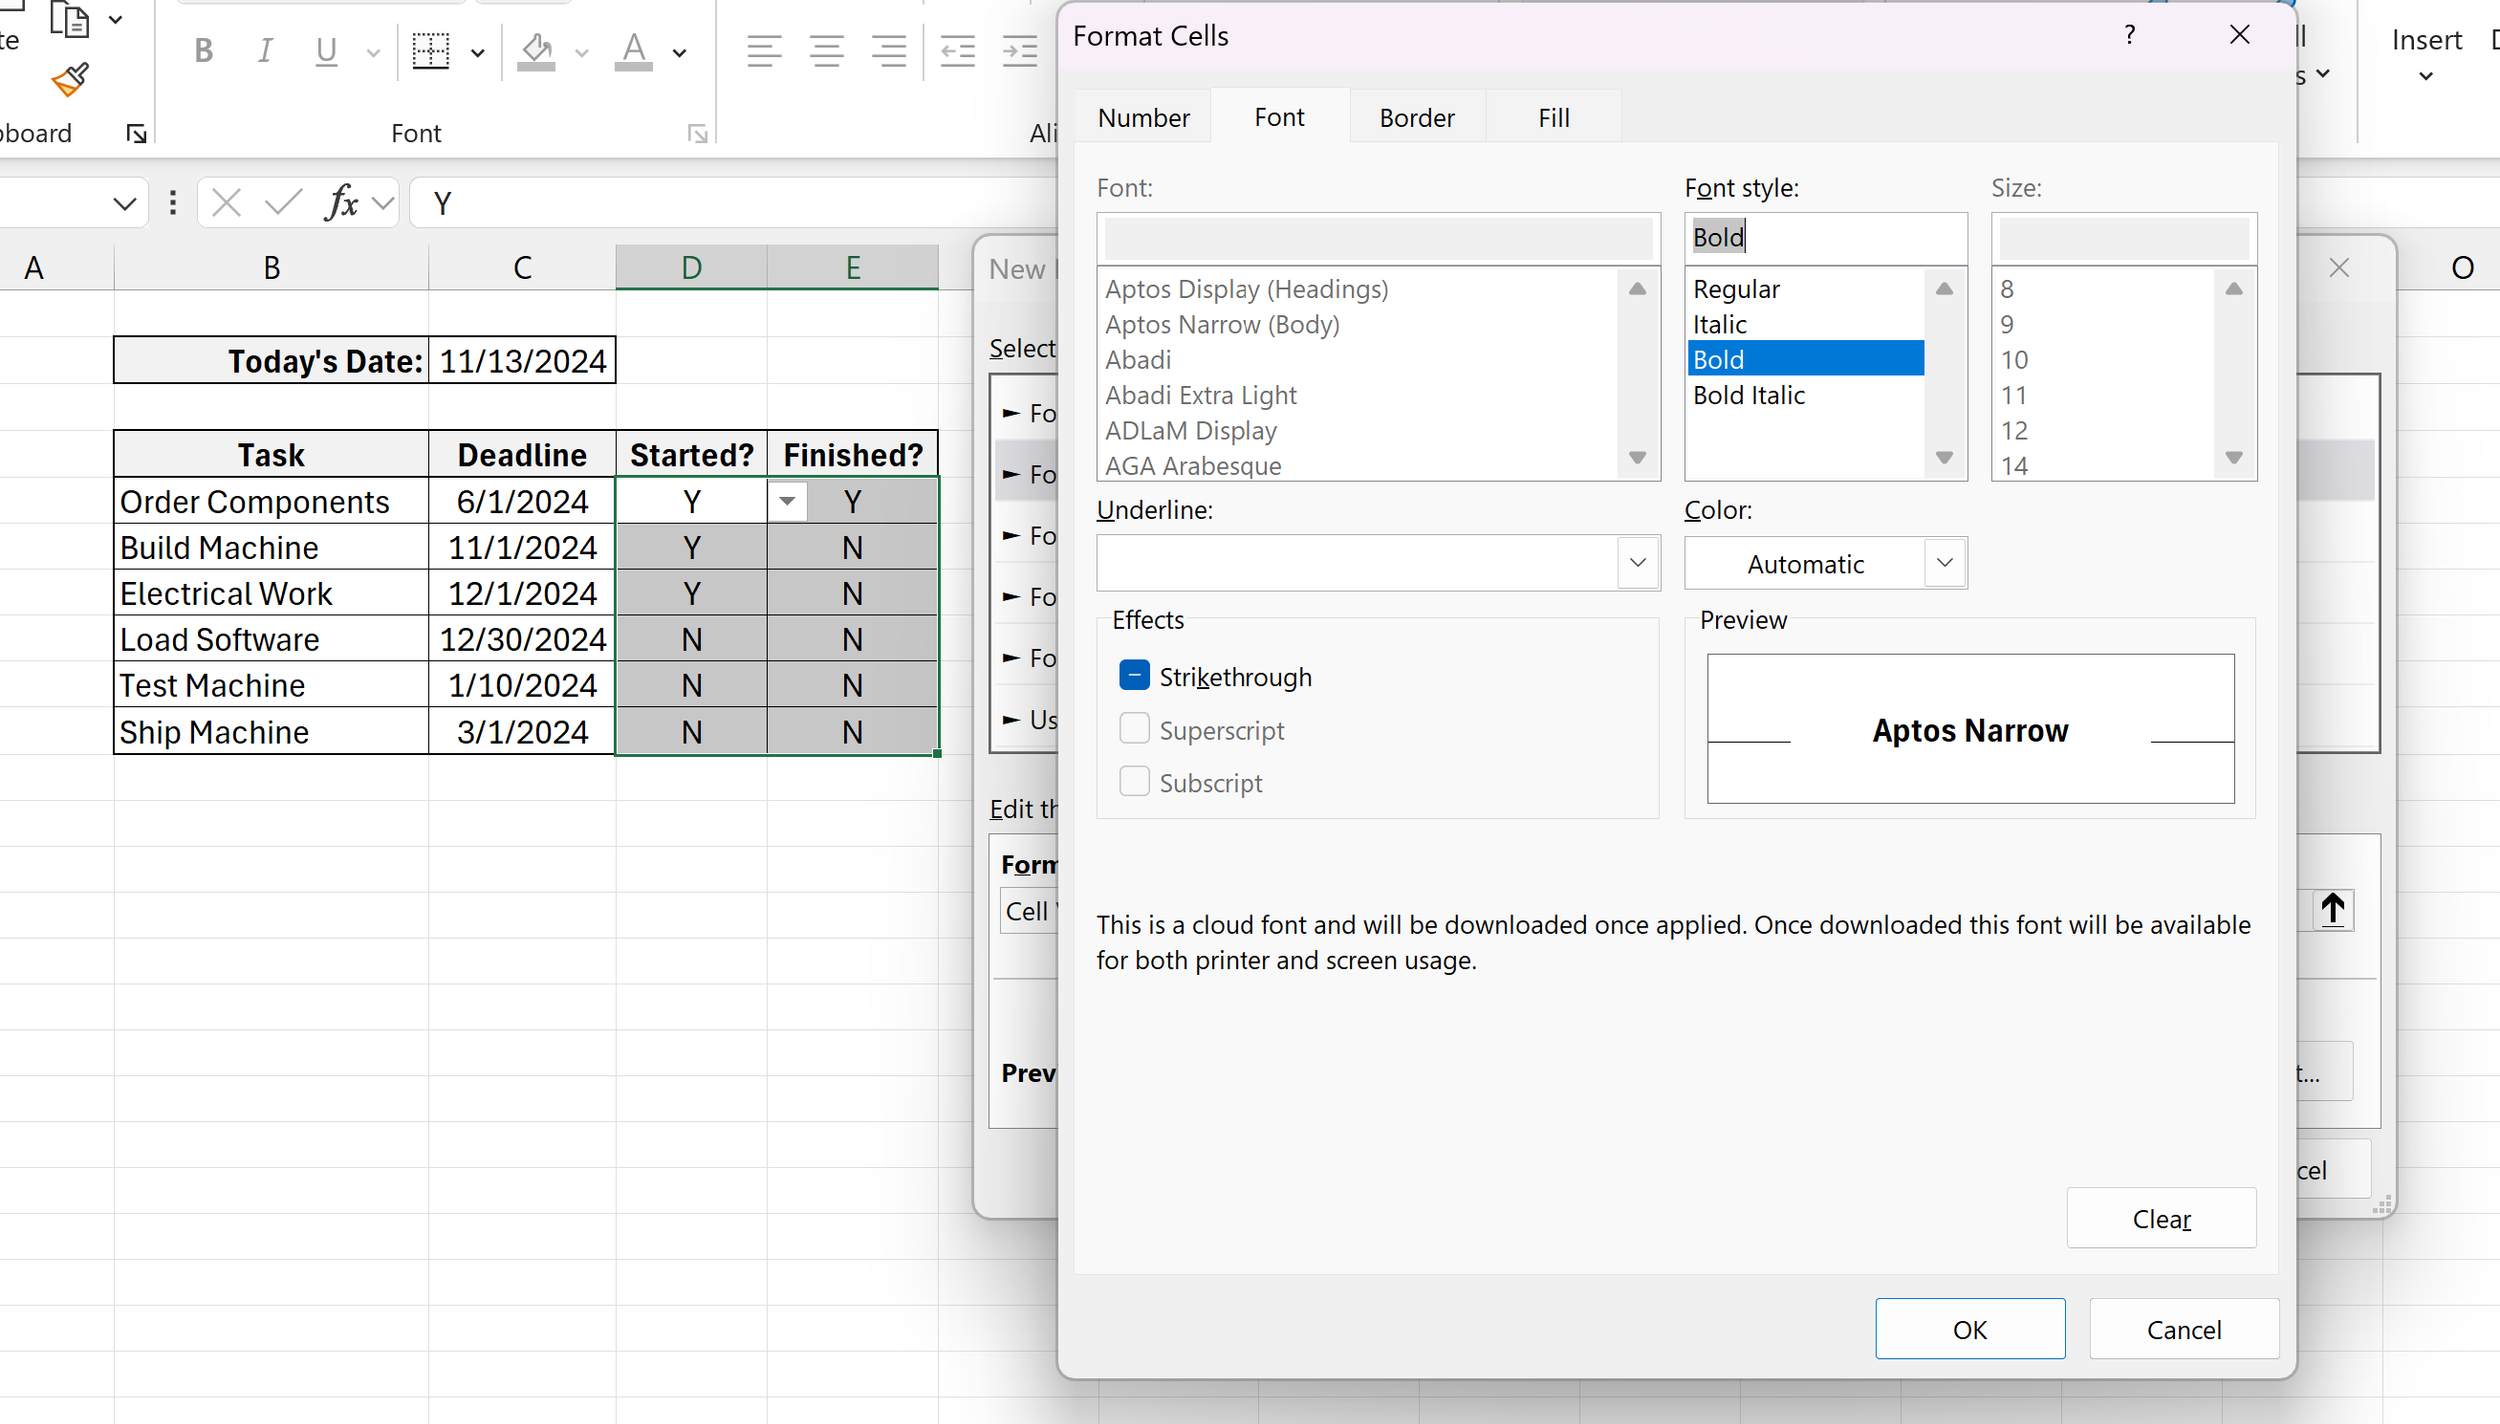Confirm changes with the OK button
Viewport: 2500px width, 1424px height.
point(1969,1329)
